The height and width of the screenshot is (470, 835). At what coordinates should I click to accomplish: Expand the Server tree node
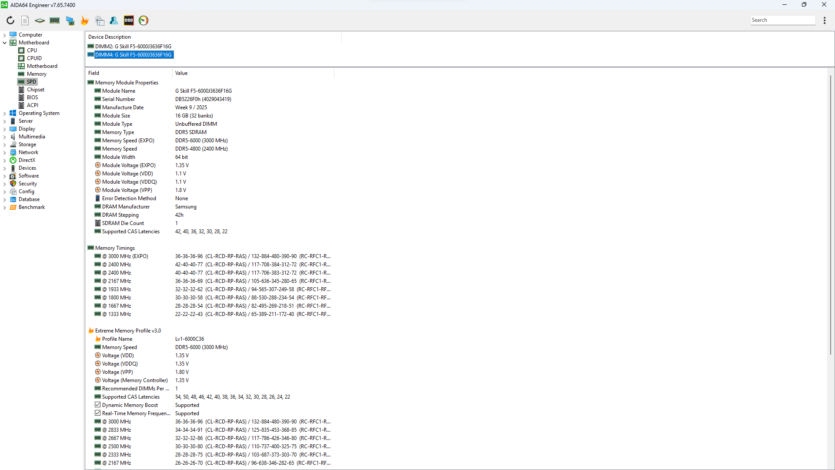pos(5,121)
